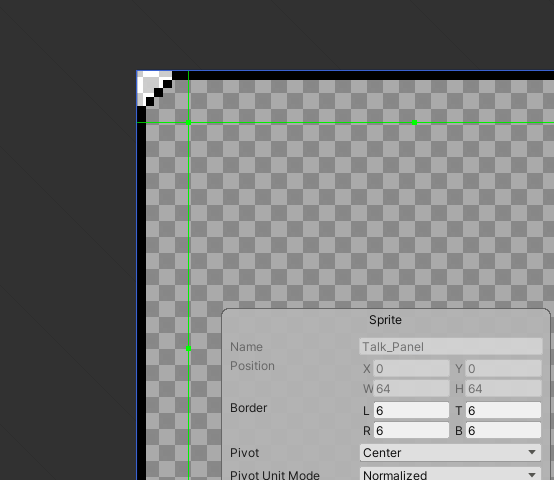Click the left border green midpoint handle
The image size is (554, 480).
click(x=189, y=349)
